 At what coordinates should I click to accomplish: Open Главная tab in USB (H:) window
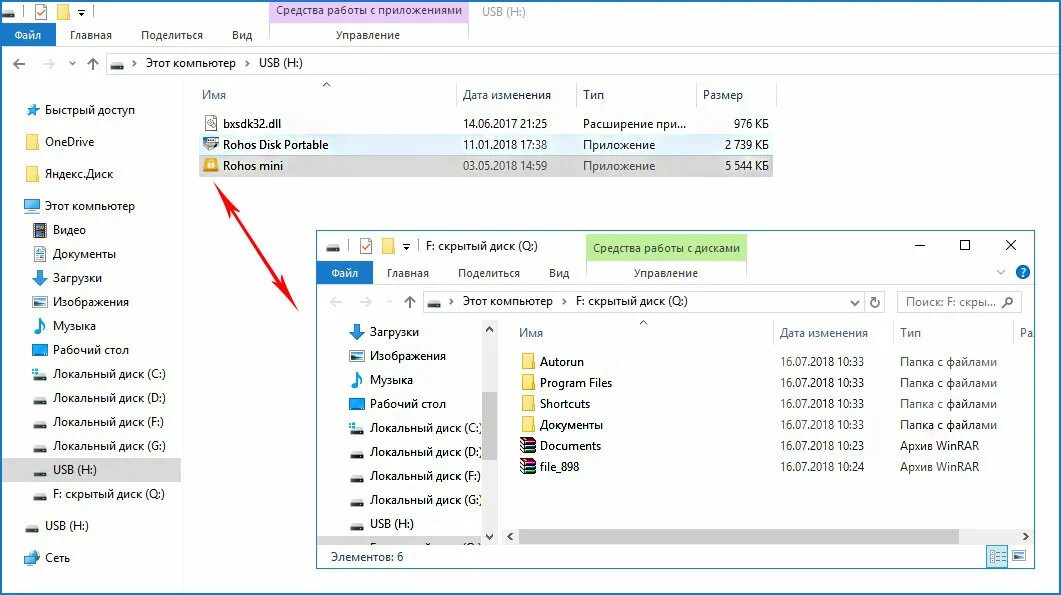91,35
